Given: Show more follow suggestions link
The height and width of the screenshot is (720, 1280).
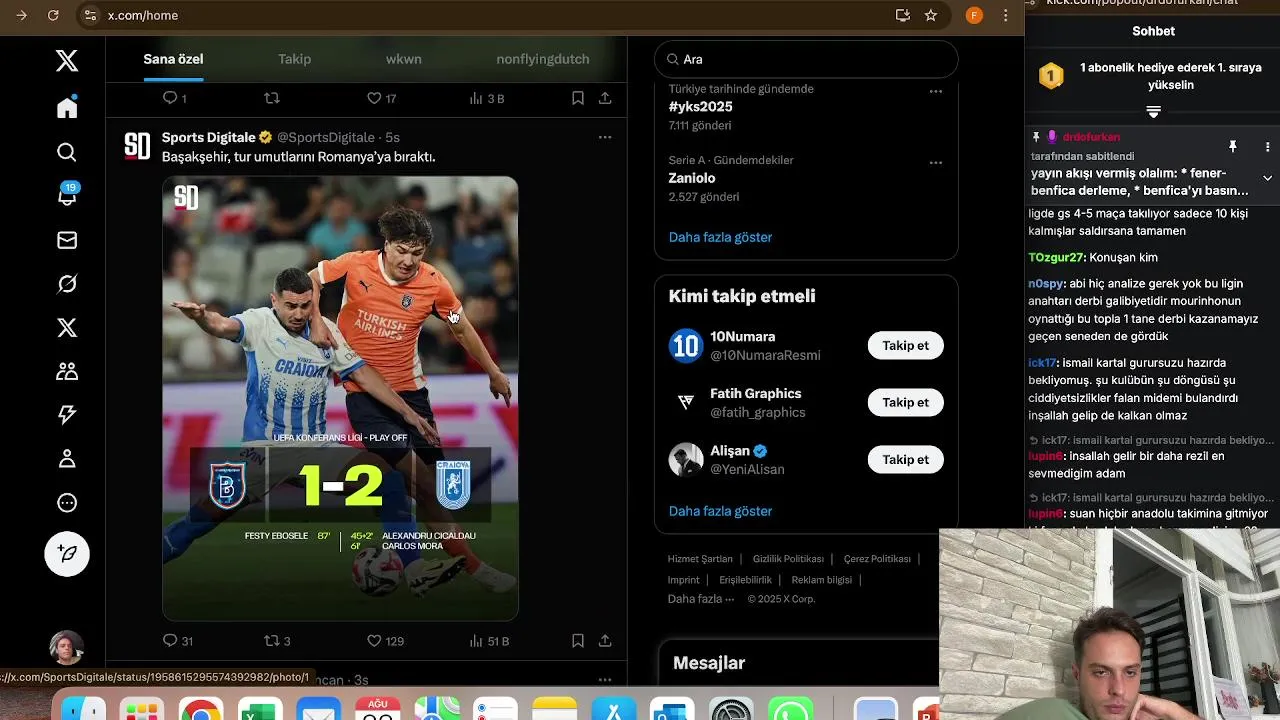Looking at the screenshot, I should [720, 511].
